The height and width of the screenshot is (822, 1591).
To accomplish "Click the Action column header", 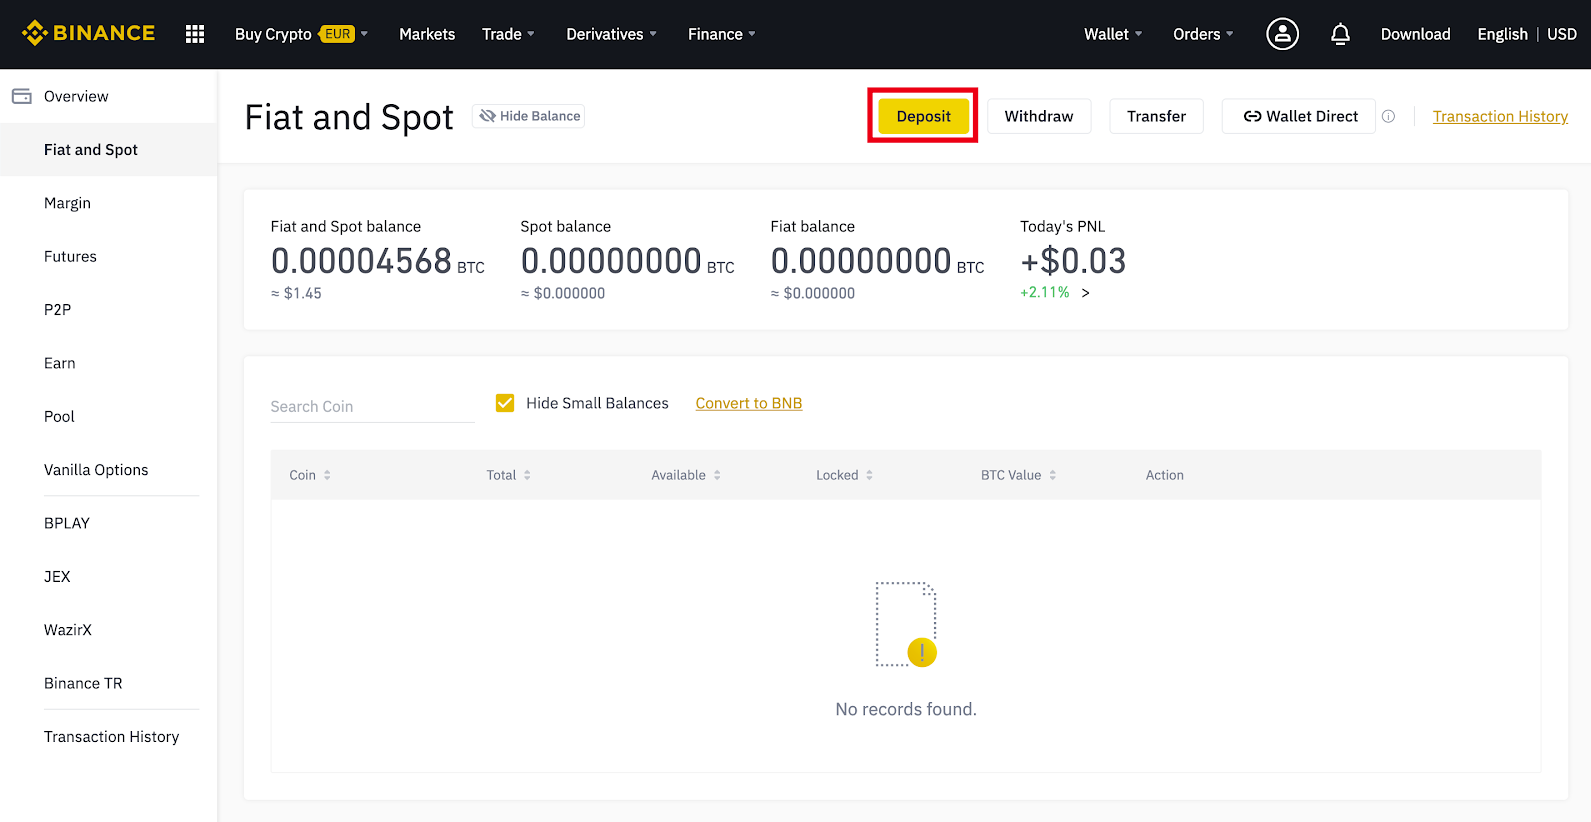I will click(1164, 475).
